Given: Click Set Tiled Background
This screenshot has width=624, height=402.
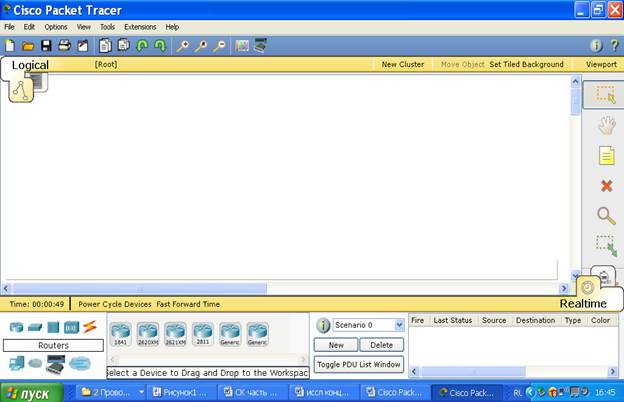Looking at the screenshot, I should [x=526, y=64].
